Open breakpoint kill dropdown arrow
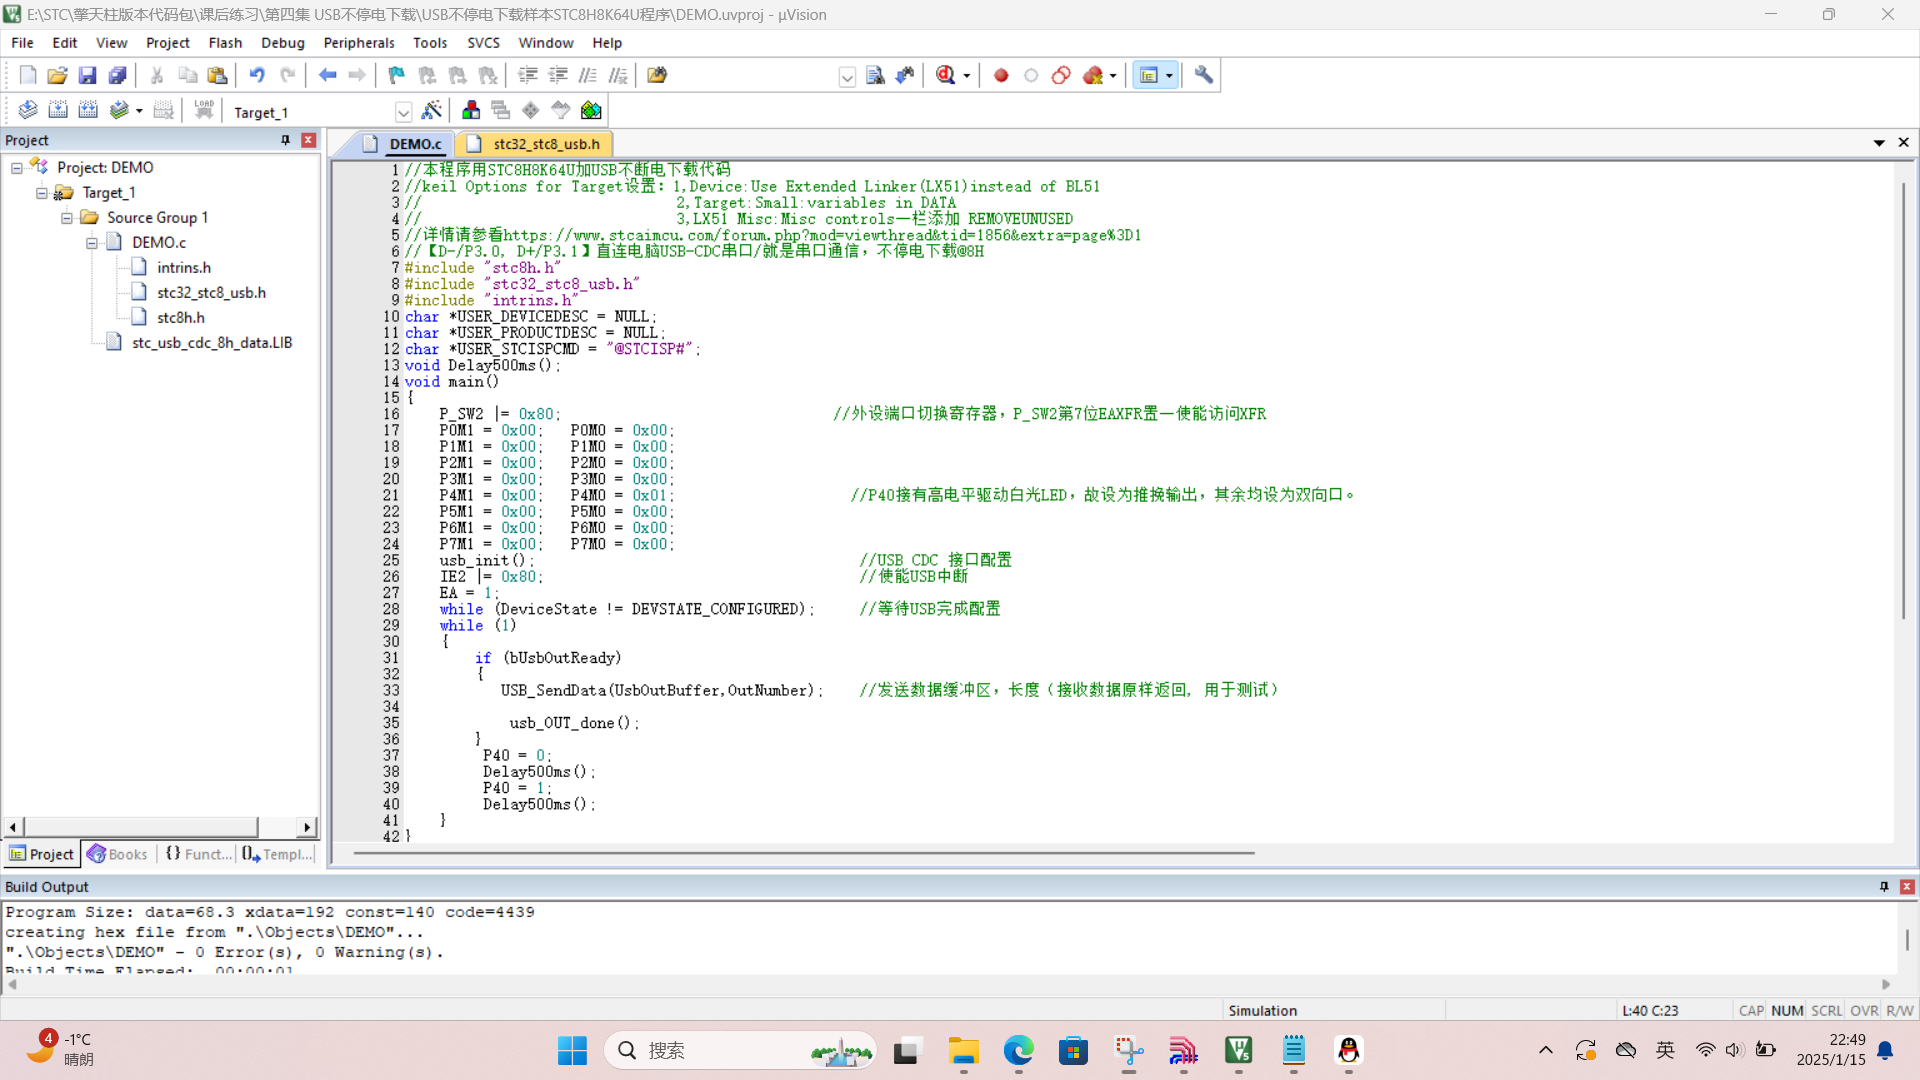 1113,76
